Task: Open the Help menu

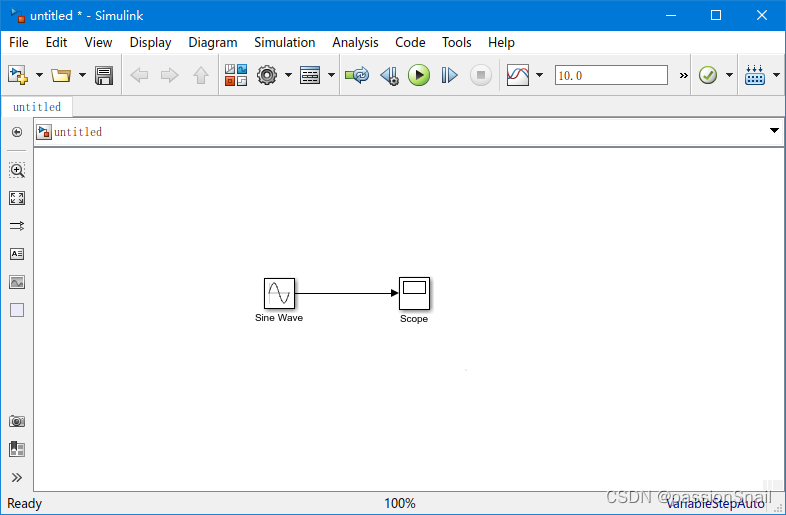Action: point(501,43)
